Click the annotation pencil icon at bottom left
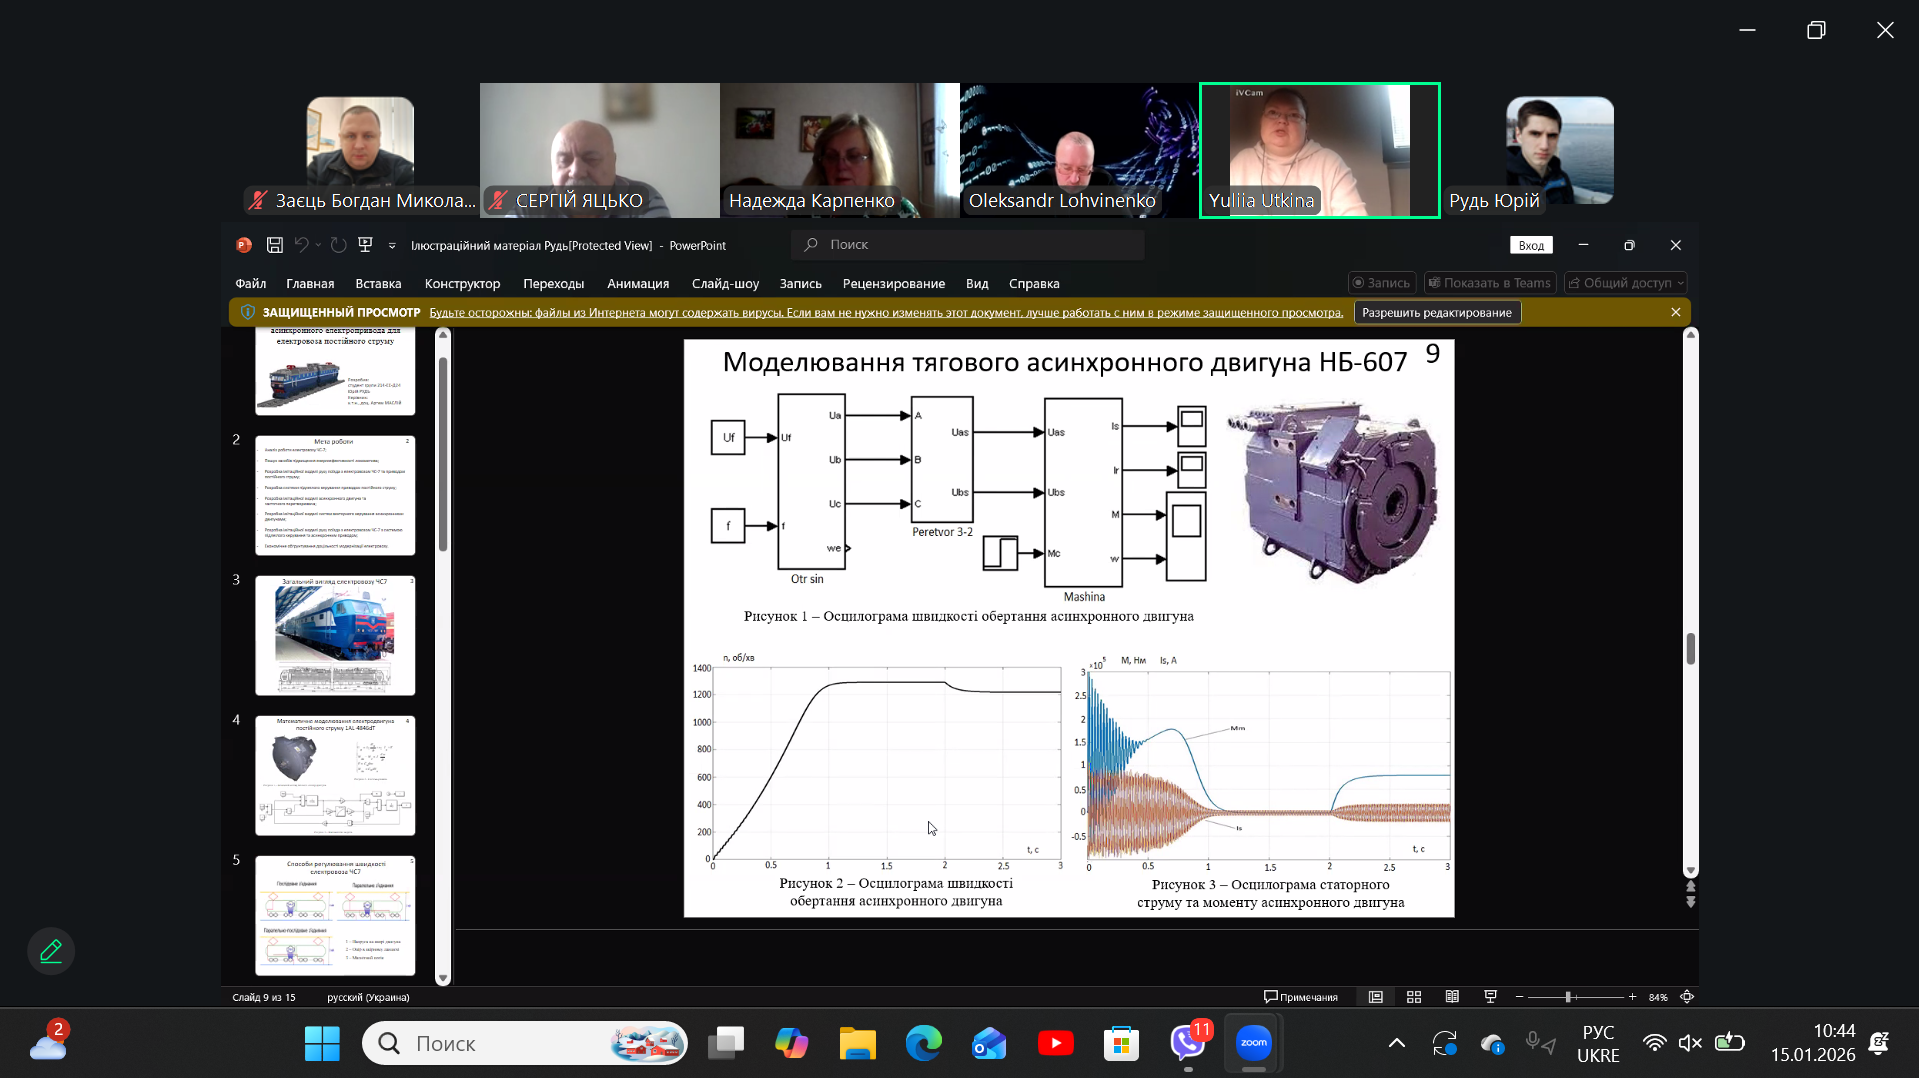The height and width of the screenshot is (1078, 1919). coord(51,951)
